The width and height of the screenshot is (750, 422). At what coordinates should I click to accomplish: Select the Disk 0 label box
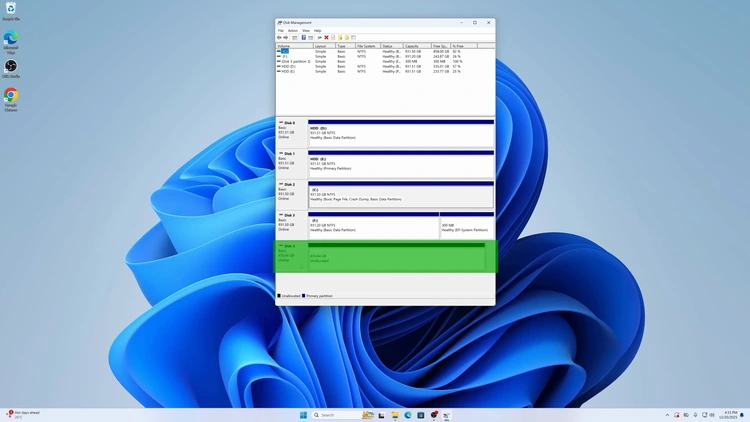(x=292, y=133)
